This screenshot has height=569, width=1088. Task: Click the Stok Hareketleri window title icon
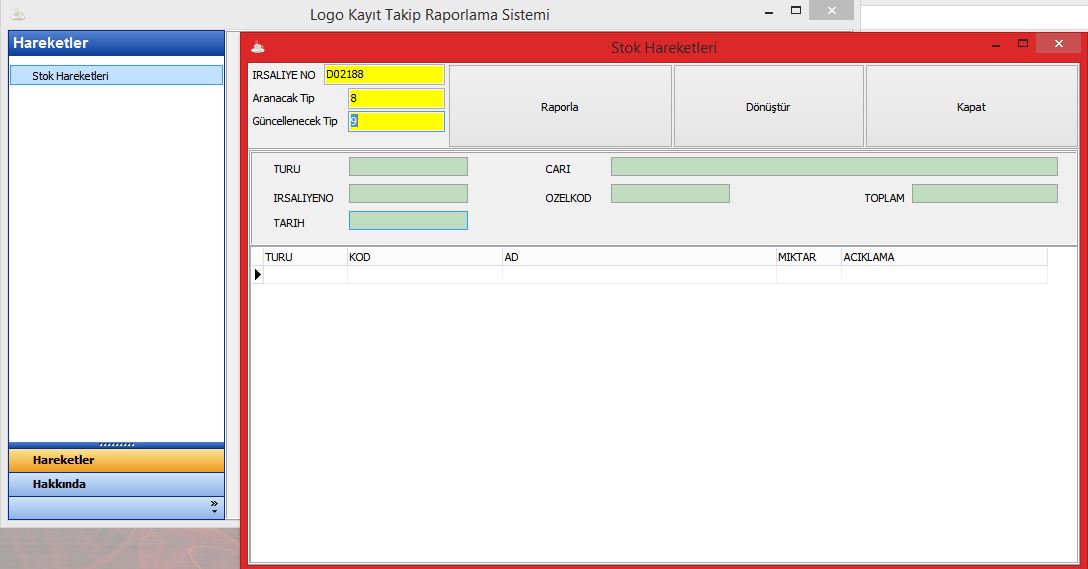coord(258,47)
